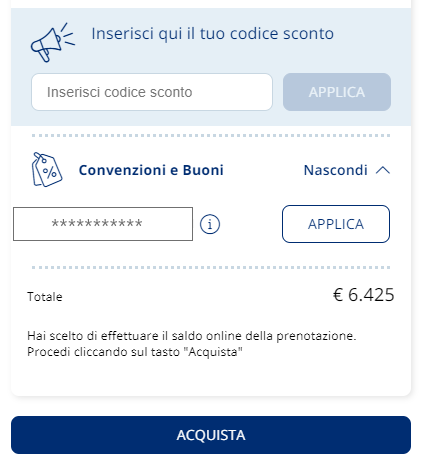Click the greyed-out APPLICA discount button

(x=337, y=92)
